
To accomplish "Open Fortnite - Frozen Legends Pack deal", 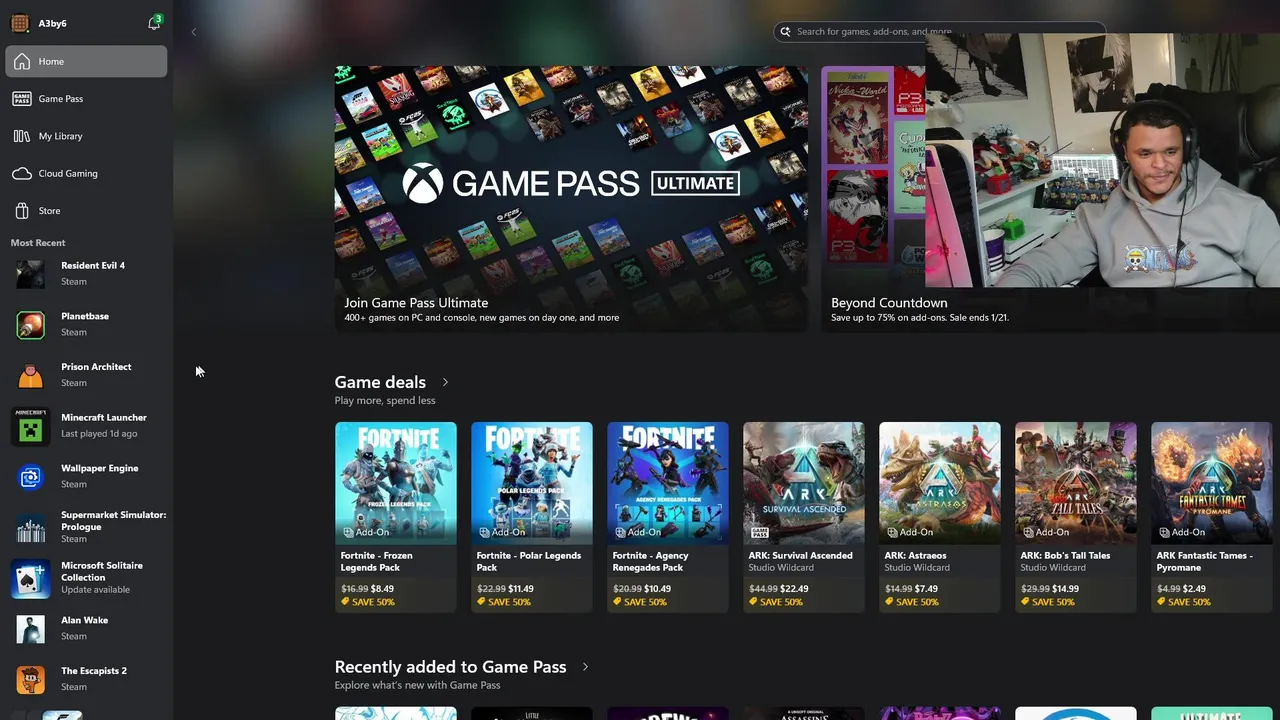I will coord(396,517).
